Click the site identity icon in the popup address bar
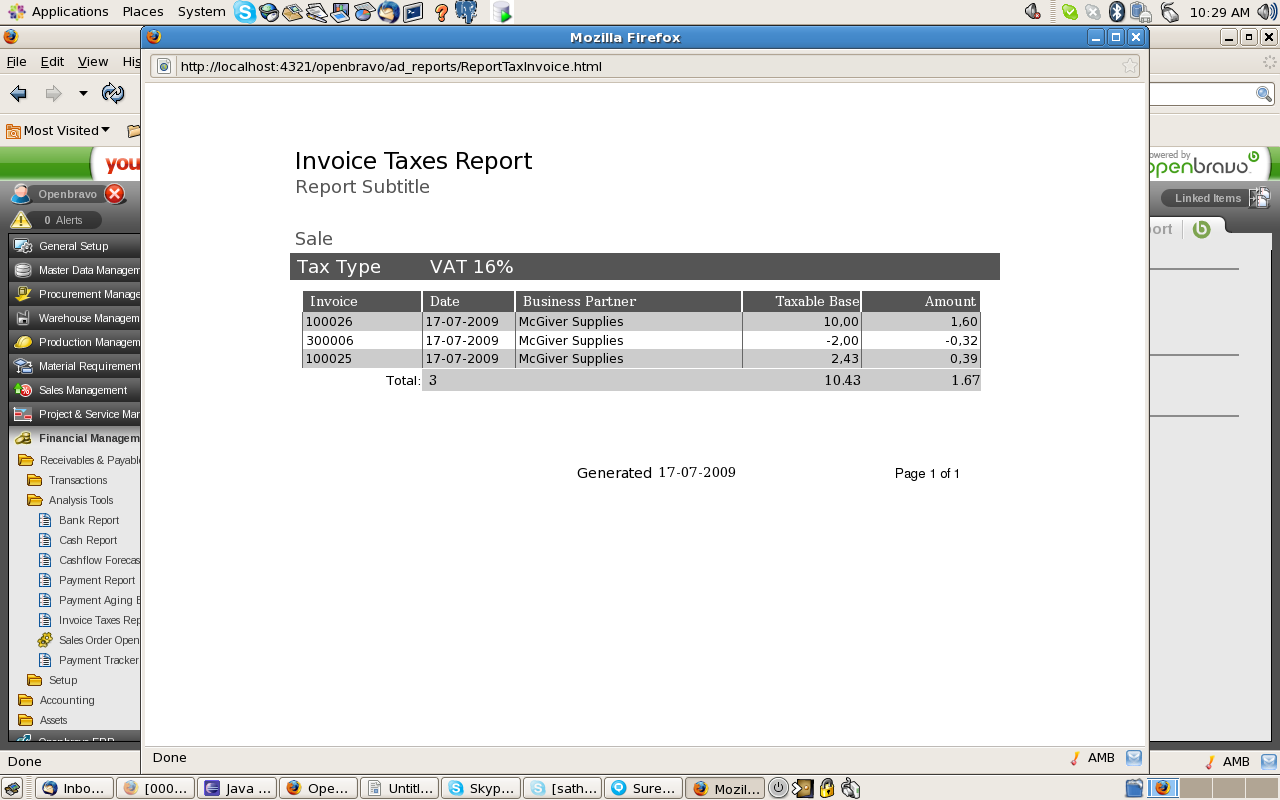This screenshot has height=800, width=1280. click(x=165, y=67)
